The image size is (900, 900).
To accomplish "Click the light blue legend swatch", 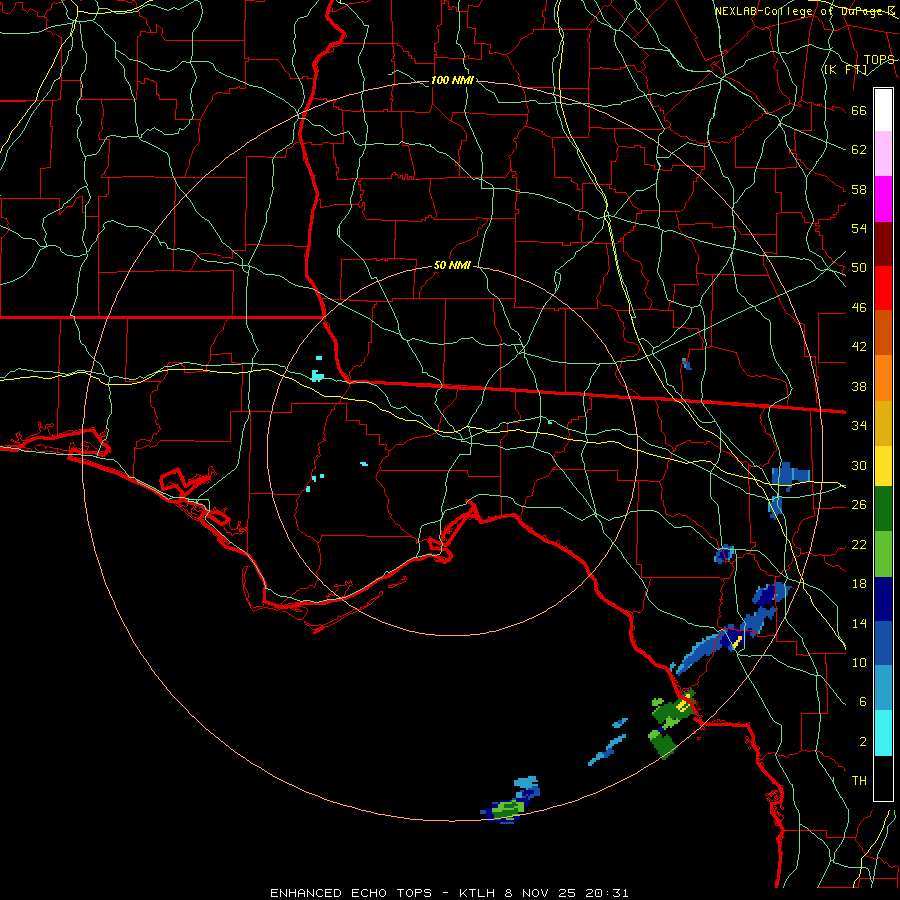I will pos(883,688).
